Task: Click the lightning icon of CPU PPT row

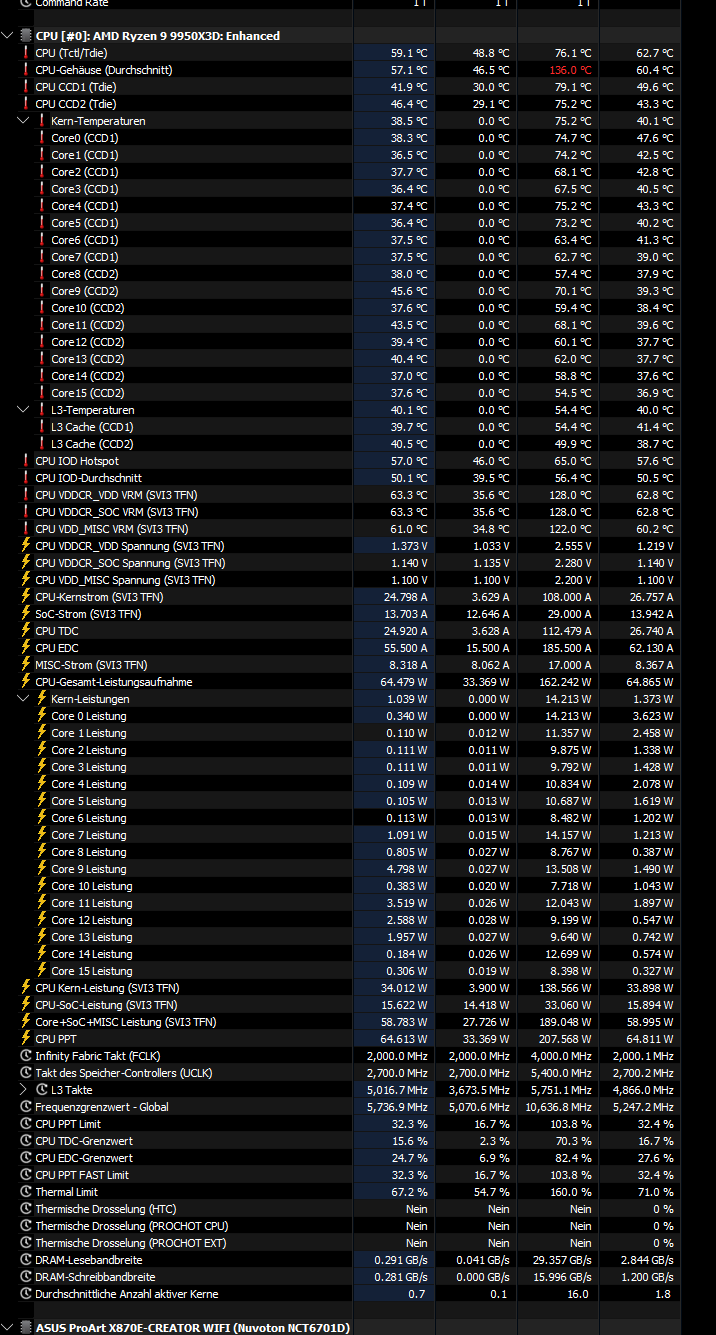Action: pyautogui.click(x=25, y=1039)
